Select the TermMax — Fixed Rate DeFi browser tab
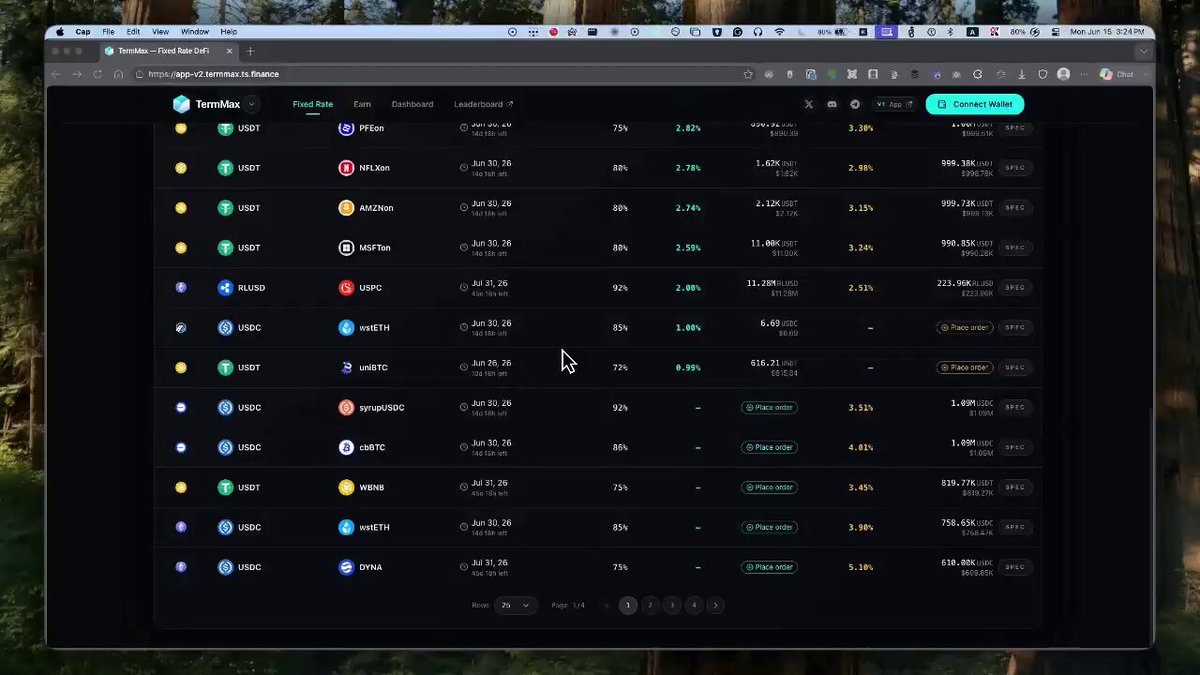1200x675 pixels. pyautogui.click(x=168, y=51)
